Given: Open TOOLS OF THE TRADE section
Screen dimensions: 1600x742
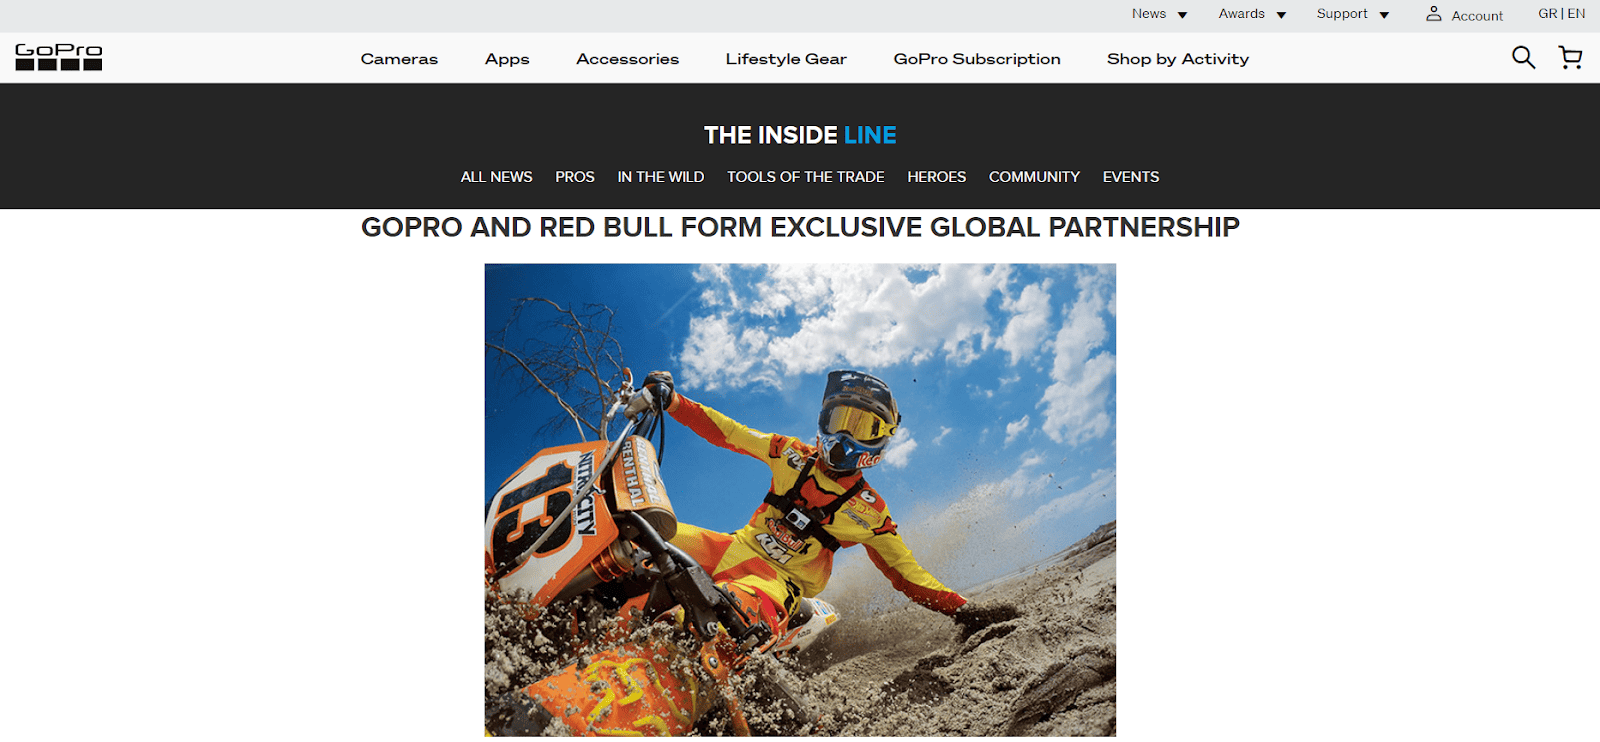Looking at the screenshot, I should point(806,177).
